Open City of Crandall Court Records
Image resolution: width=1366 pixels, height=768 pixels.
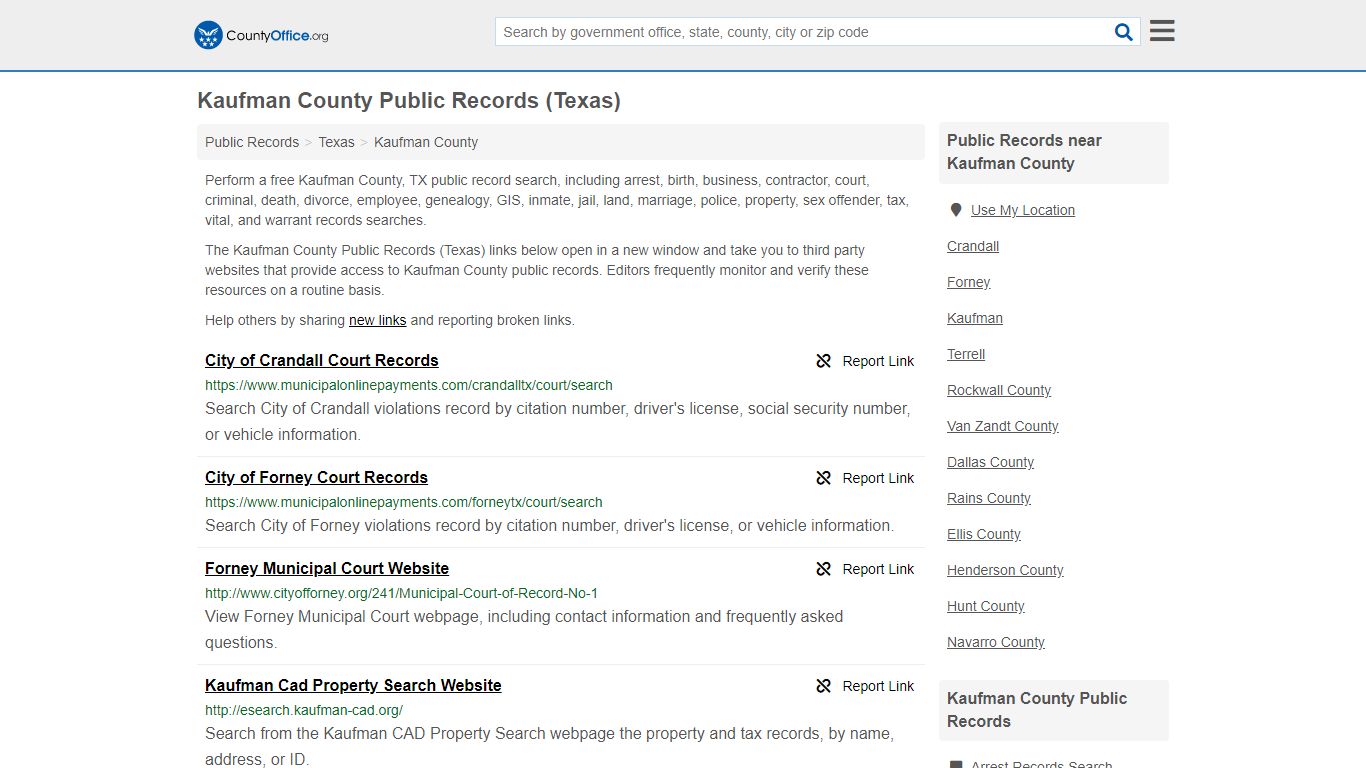tap(322, 360)
